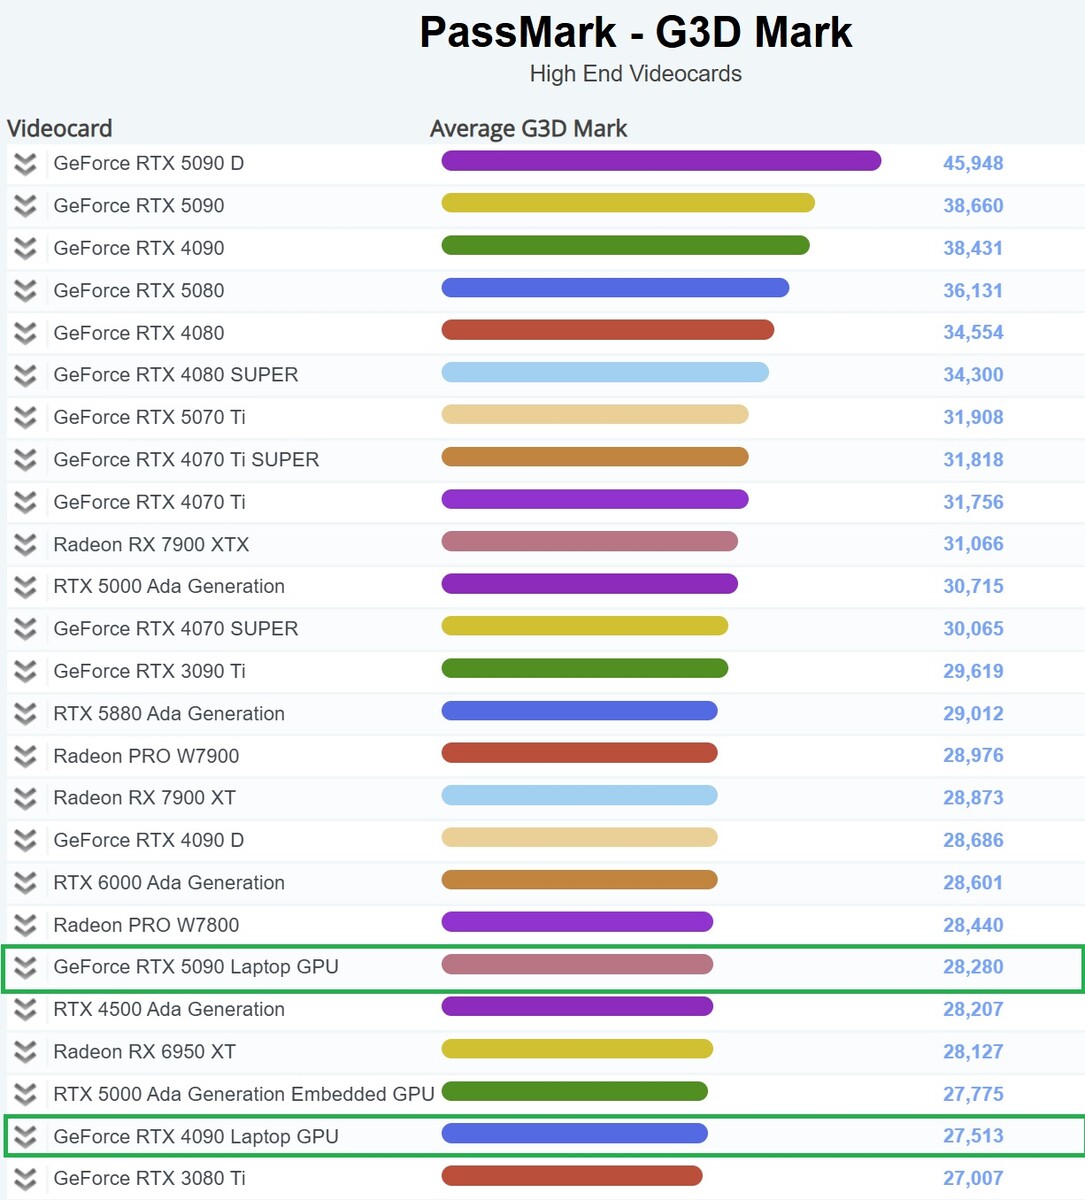Image resolution: width=1085 pixels, height=1200 pixels.
Task: Open the GeForce RTX 5090 link
Action: coord(139,206)
